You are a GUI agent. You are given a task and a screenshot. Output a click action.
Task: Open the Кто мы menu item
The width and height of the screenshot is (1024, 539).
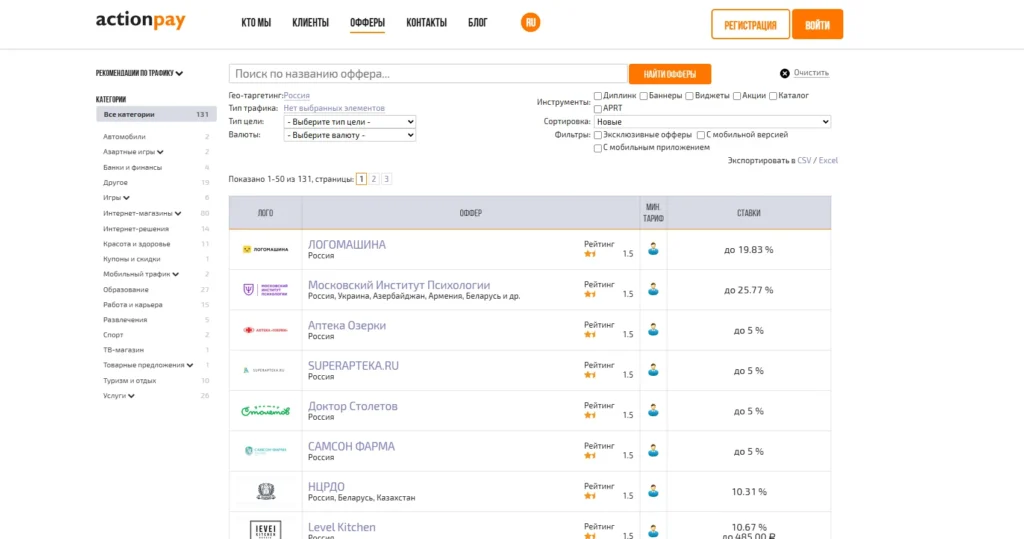pos(256,23)
